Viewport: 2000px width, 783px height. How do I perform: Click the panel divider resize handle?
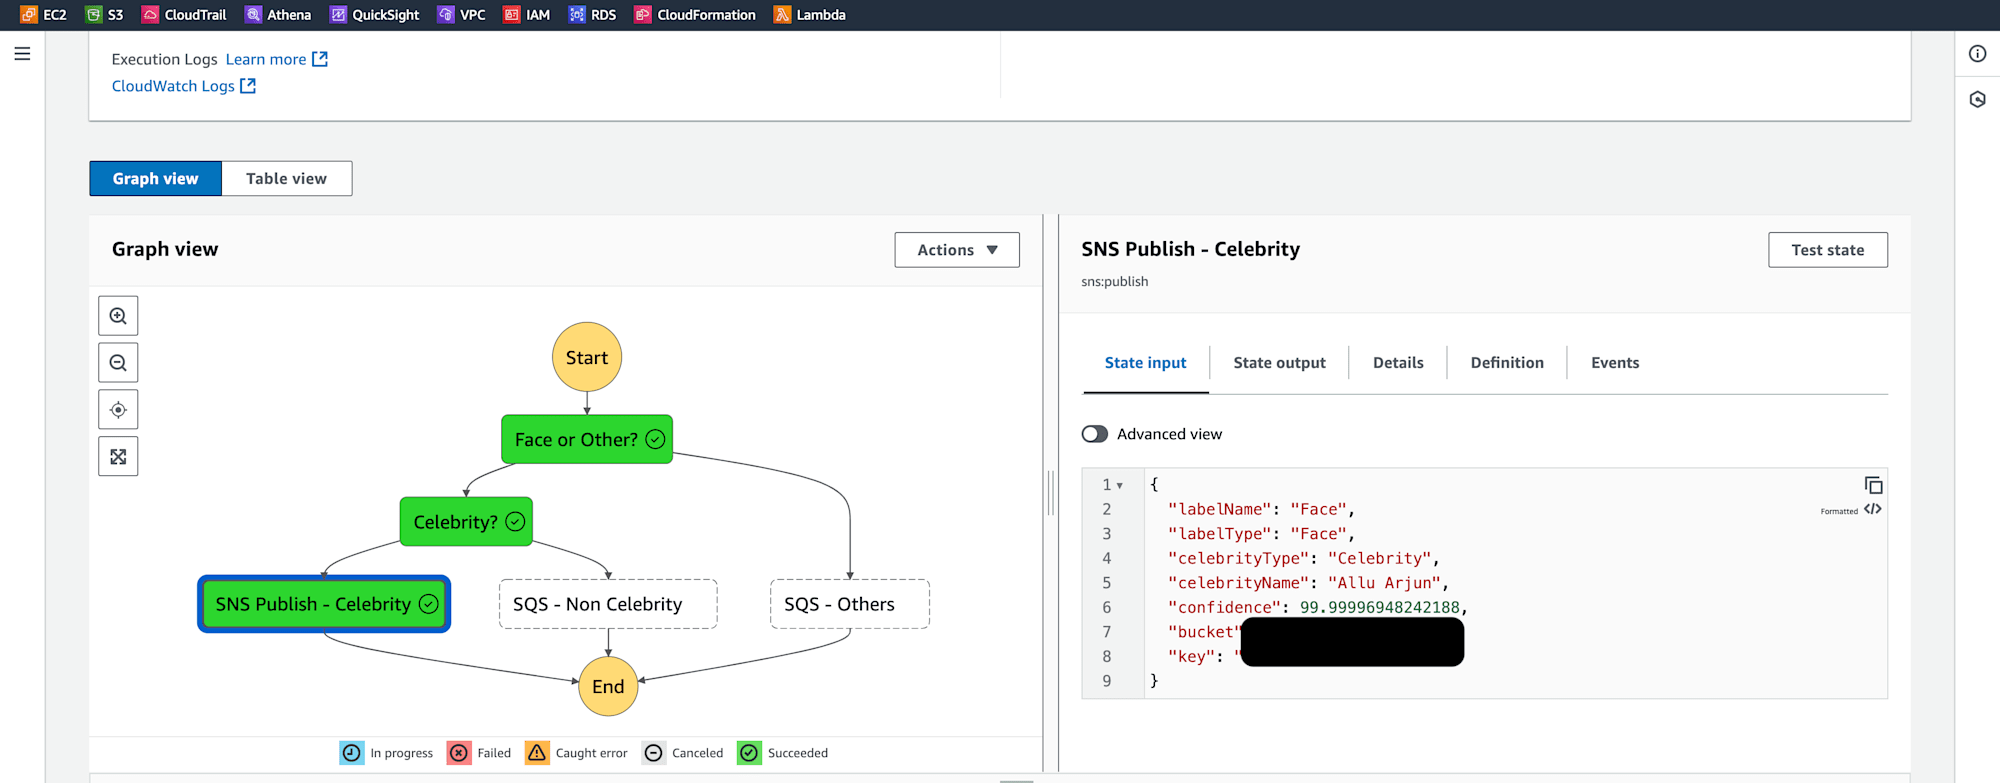pos(1050,493)
